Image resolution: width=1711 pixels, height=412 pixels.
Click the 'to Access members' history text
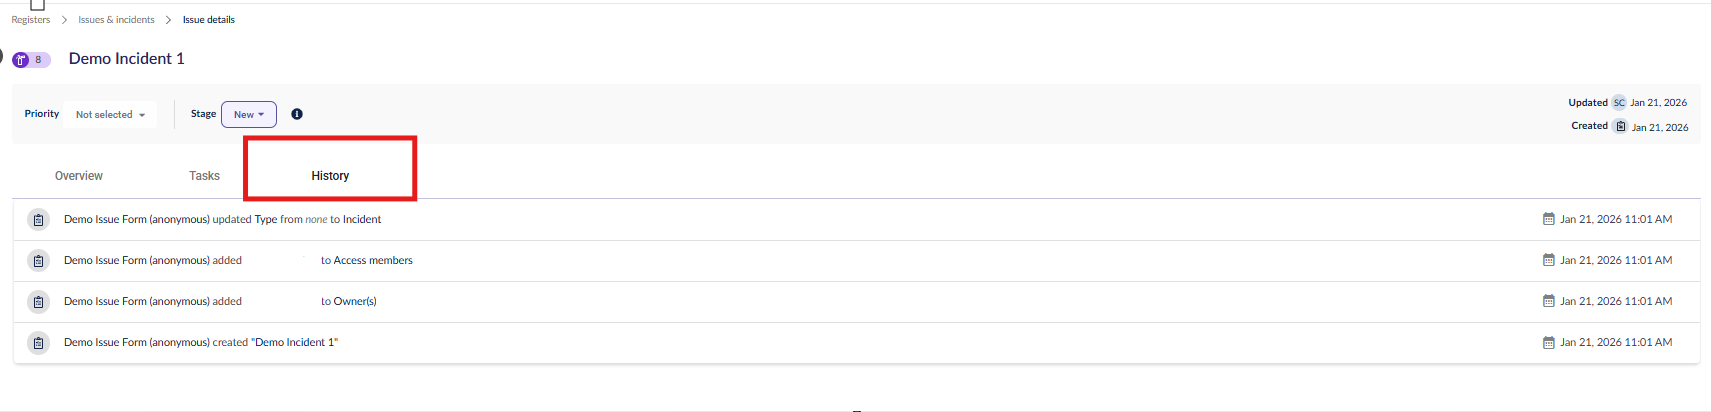pos(366,261)
